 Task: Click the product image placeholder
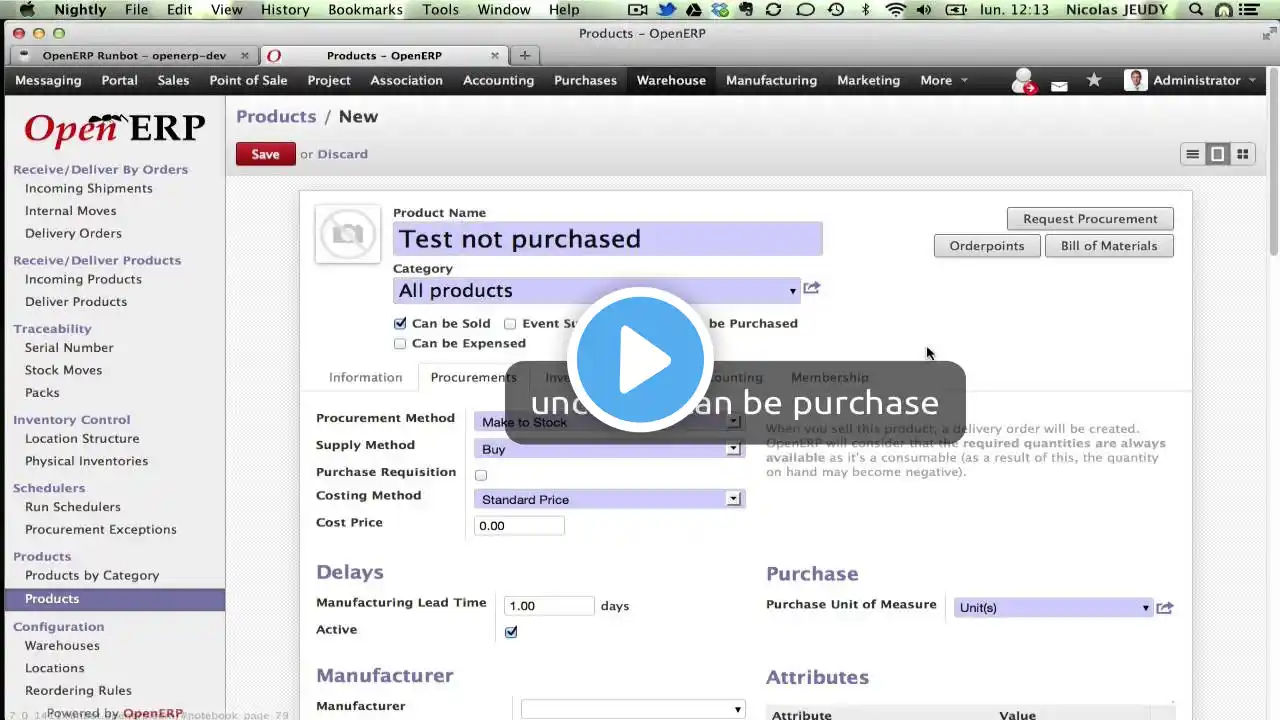click(x=347, y=234)
